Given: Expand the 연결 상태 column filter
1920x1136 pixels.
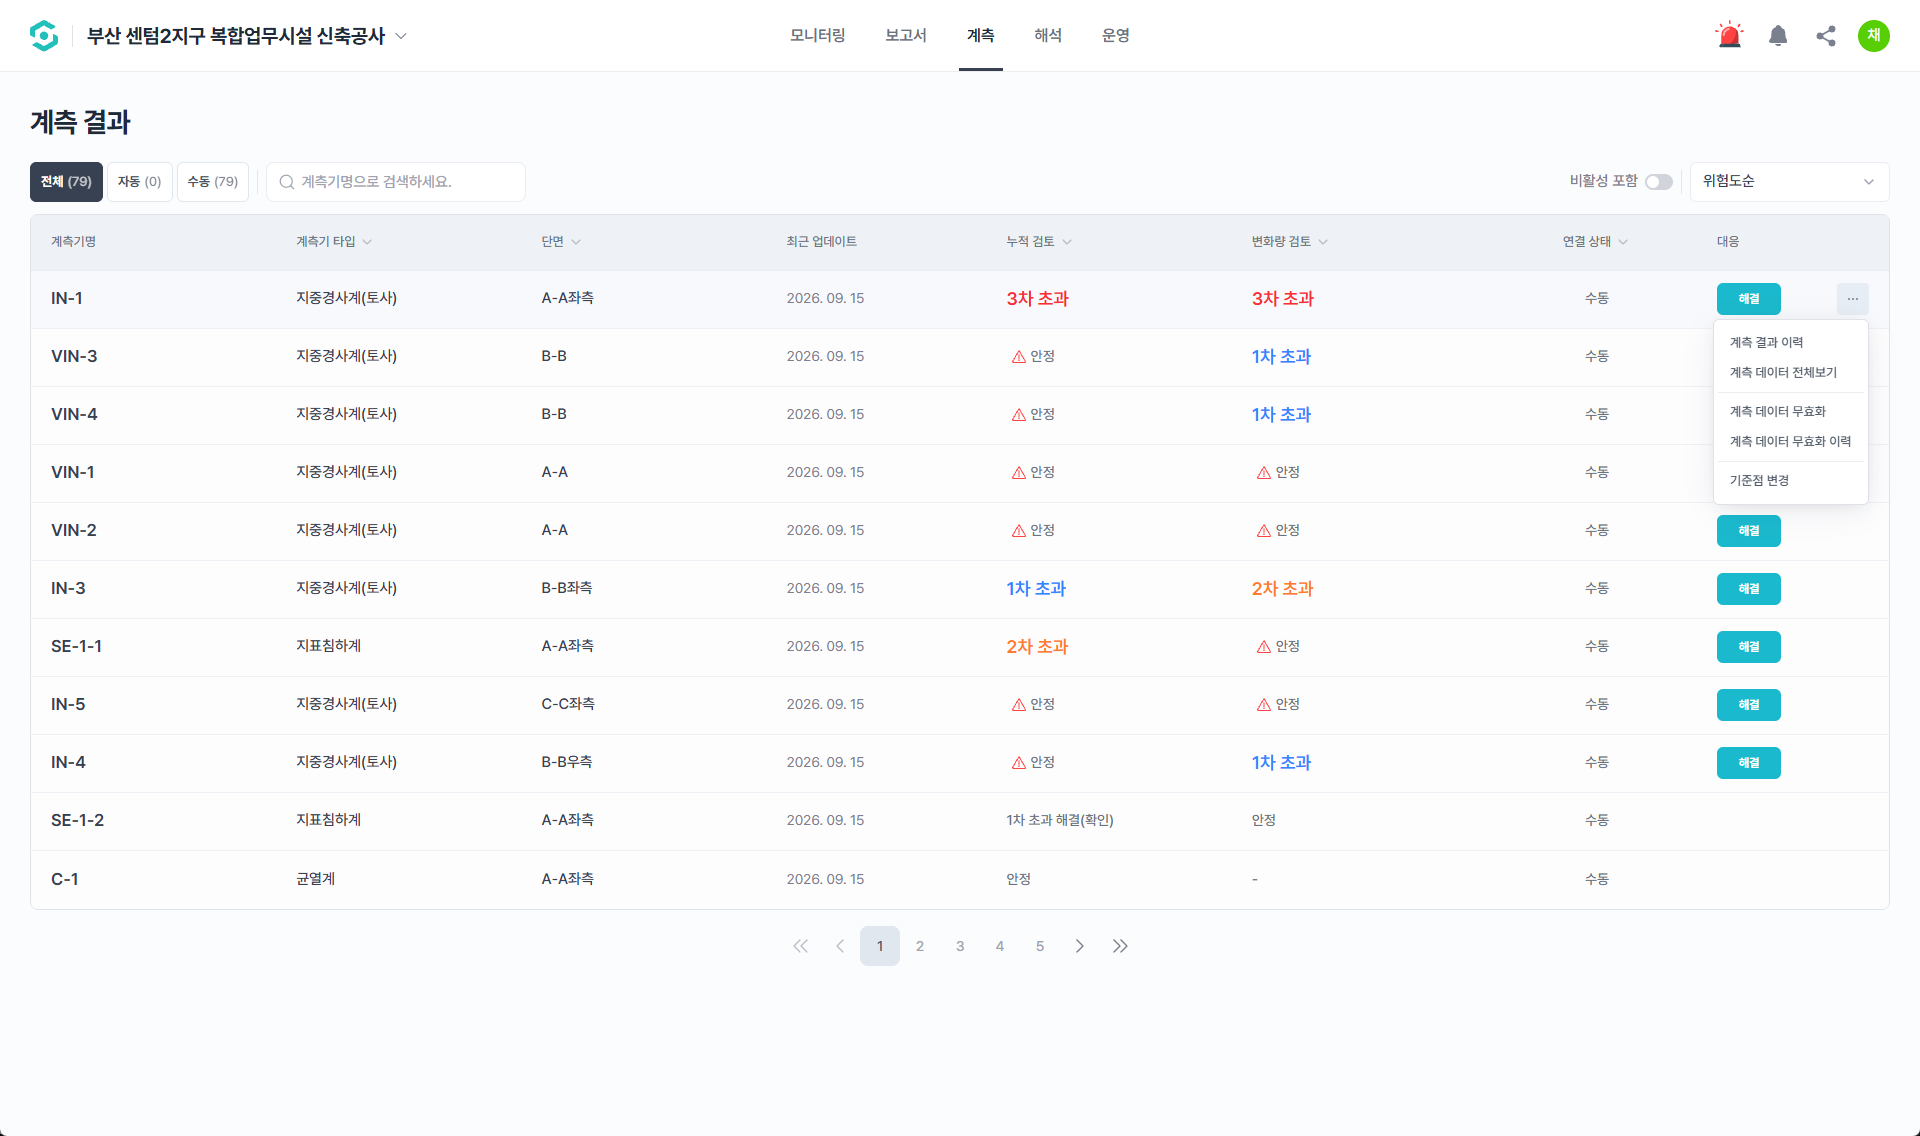Looking at the screenshot, I should [x=1623, y=242].
